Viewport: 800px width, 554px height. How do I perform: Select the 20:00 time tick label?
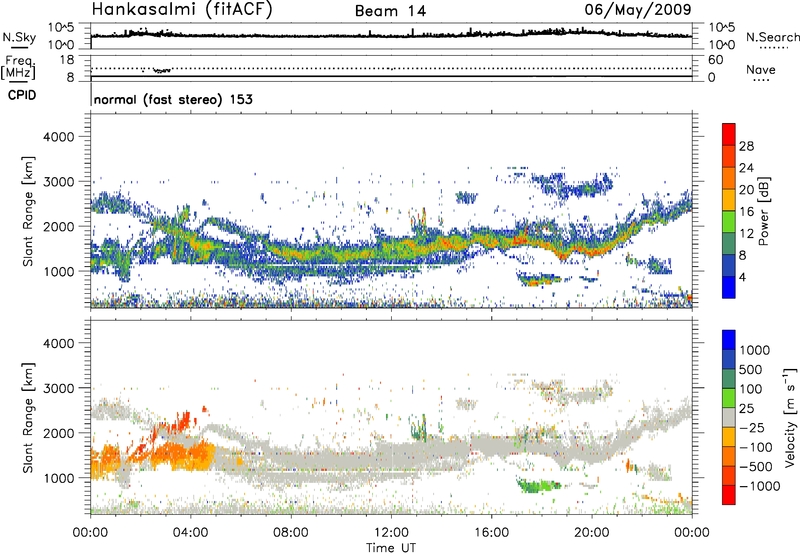point(591,533)
